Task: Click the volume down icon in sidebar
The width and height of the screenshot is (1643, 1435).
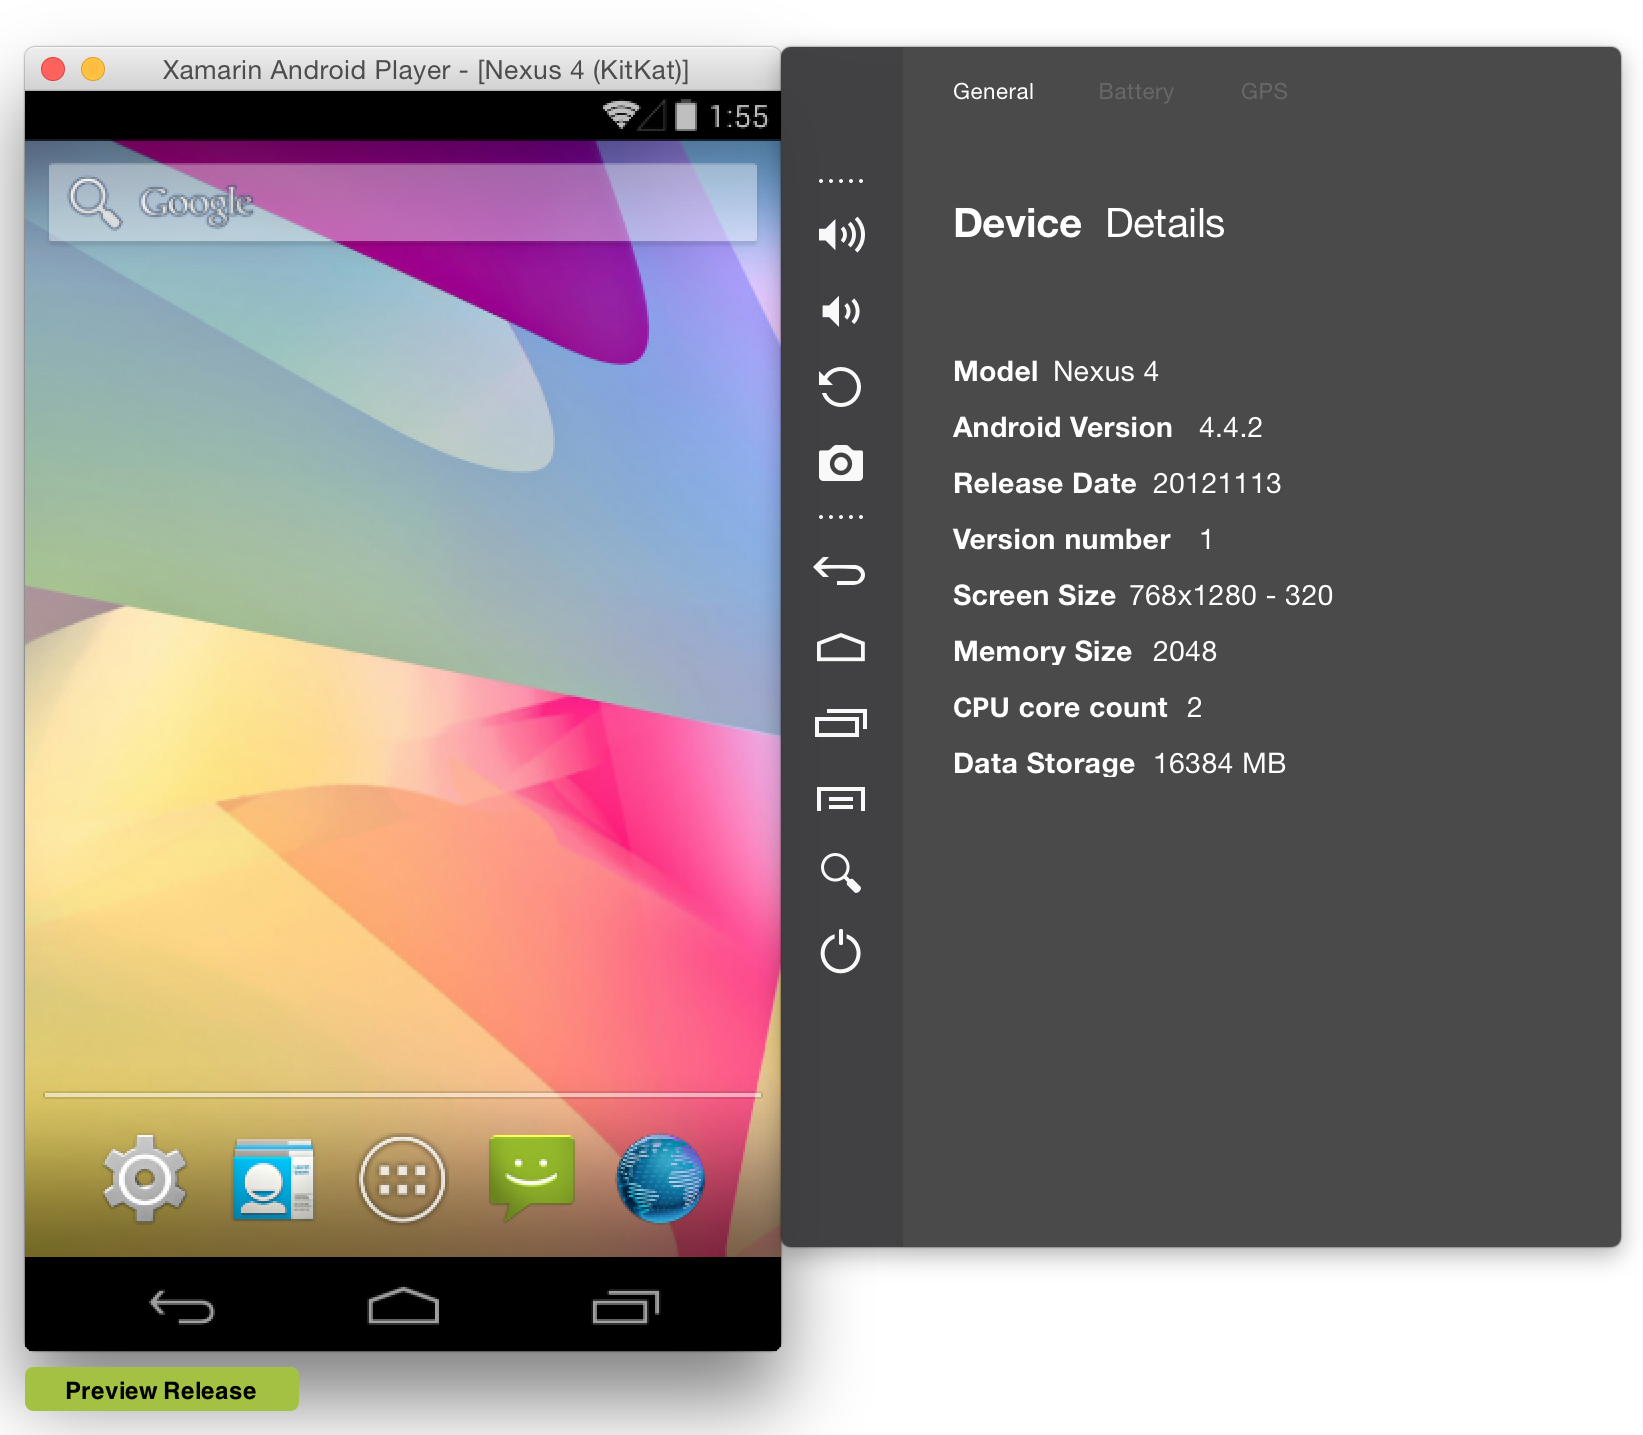Action: (x=840, y=311)
